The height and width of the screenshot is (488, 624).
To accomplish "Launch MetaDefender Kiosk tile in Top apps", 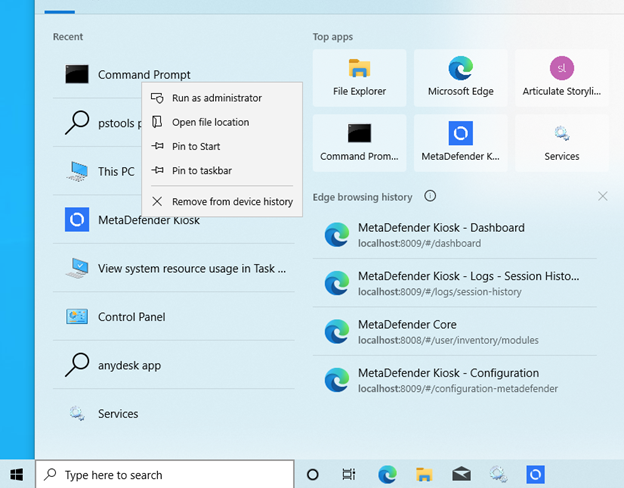I will tap(460, 143).
